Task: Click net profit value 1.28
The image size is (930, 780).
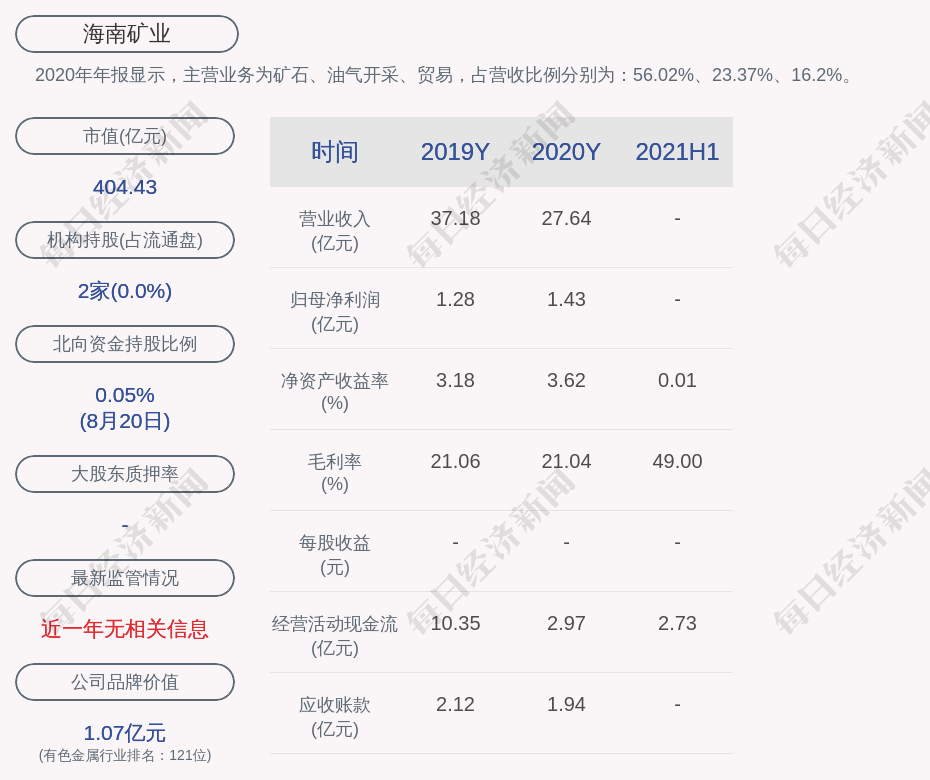Action: pos(455,300)
